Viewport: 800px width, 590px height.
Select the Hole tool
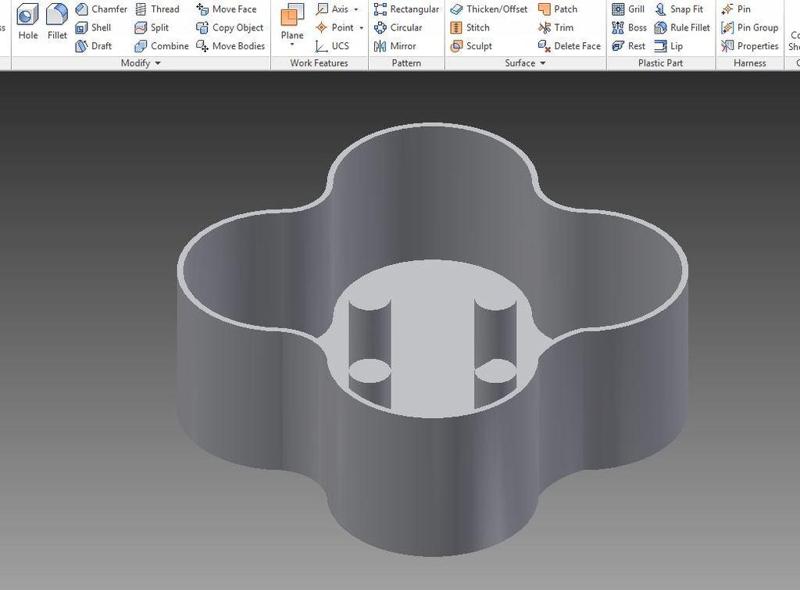tap(28, 22)
